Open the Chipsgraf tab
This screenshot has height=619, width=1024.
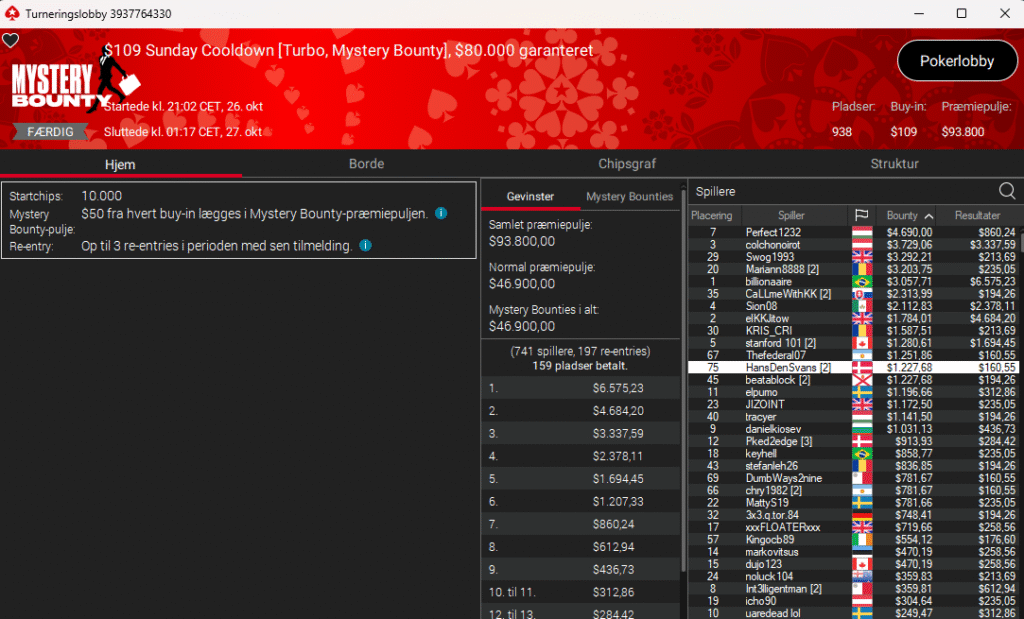(627, 164)
